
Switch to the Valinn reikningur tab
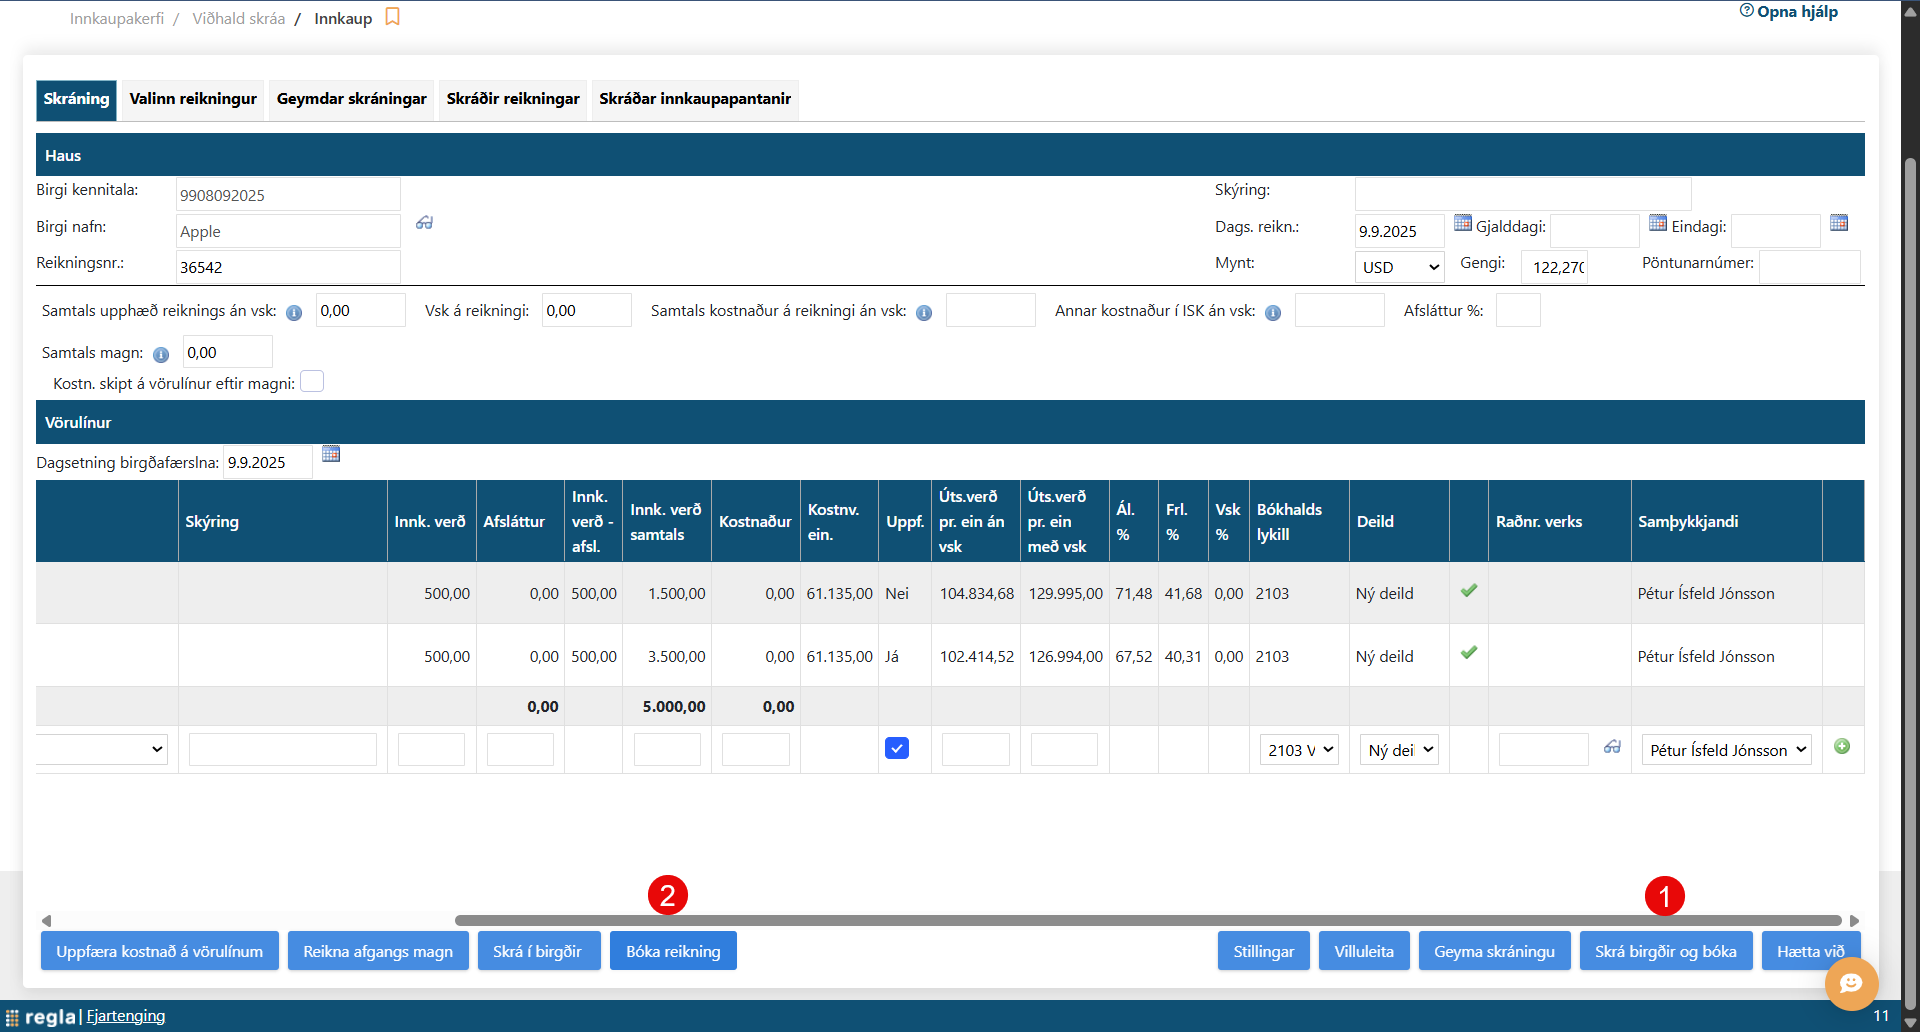(x=193, y=99)
